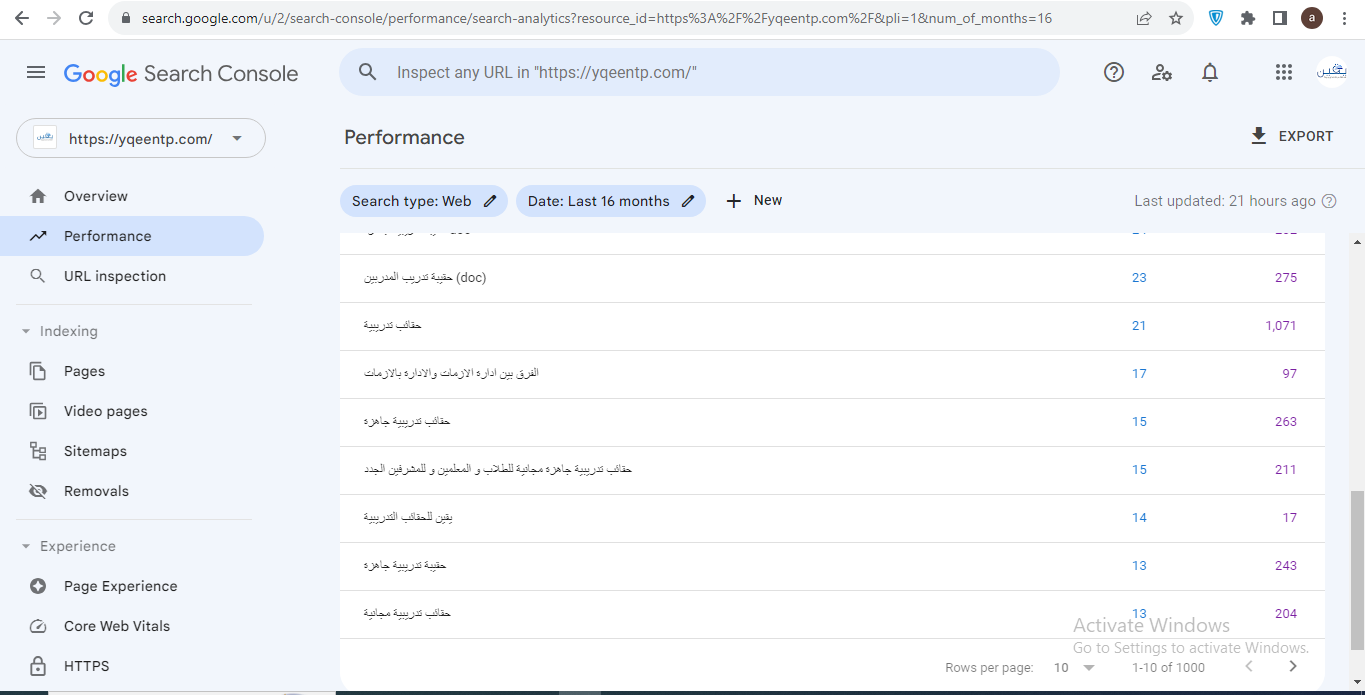This screenshot has width=1365, height=695.
Task: Open Removals in sidebar
Action: [132, 491]
